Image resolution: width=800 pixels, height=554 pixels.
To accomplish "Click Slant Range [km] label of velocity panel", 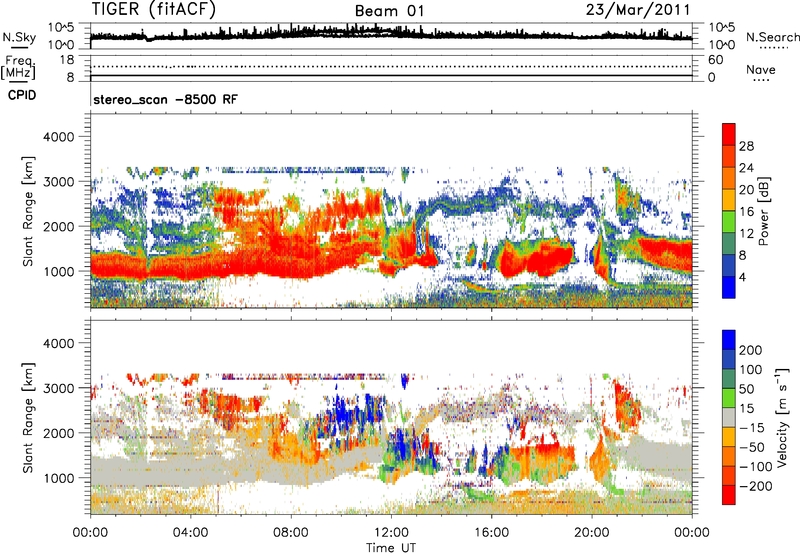I will click(x=28, y=418).
